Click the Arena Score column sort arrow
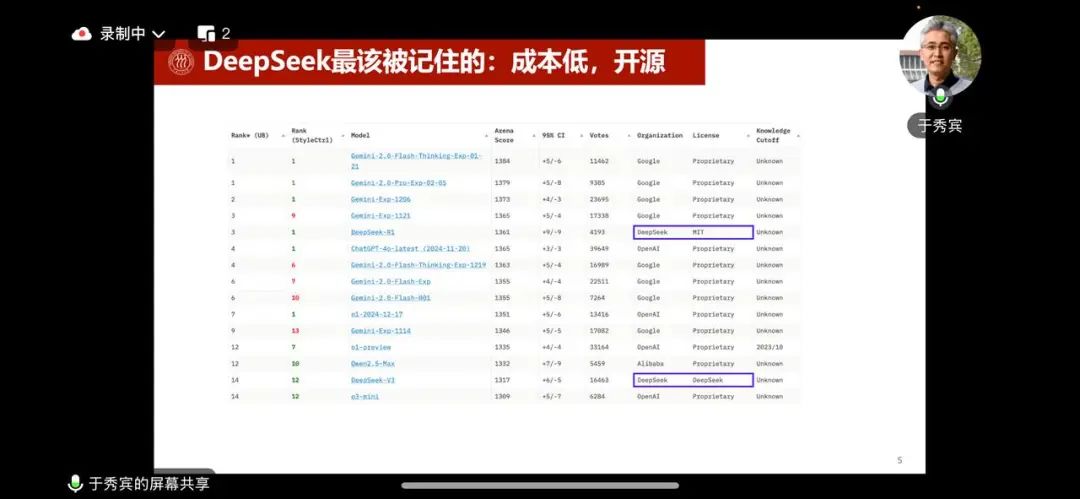Image resolution: width=1080 pixels, height=499 pixels. [534, 136]
